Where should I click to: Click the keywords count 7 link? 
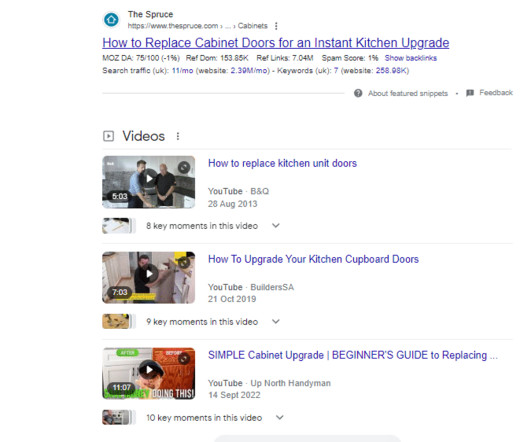point(336,71)
